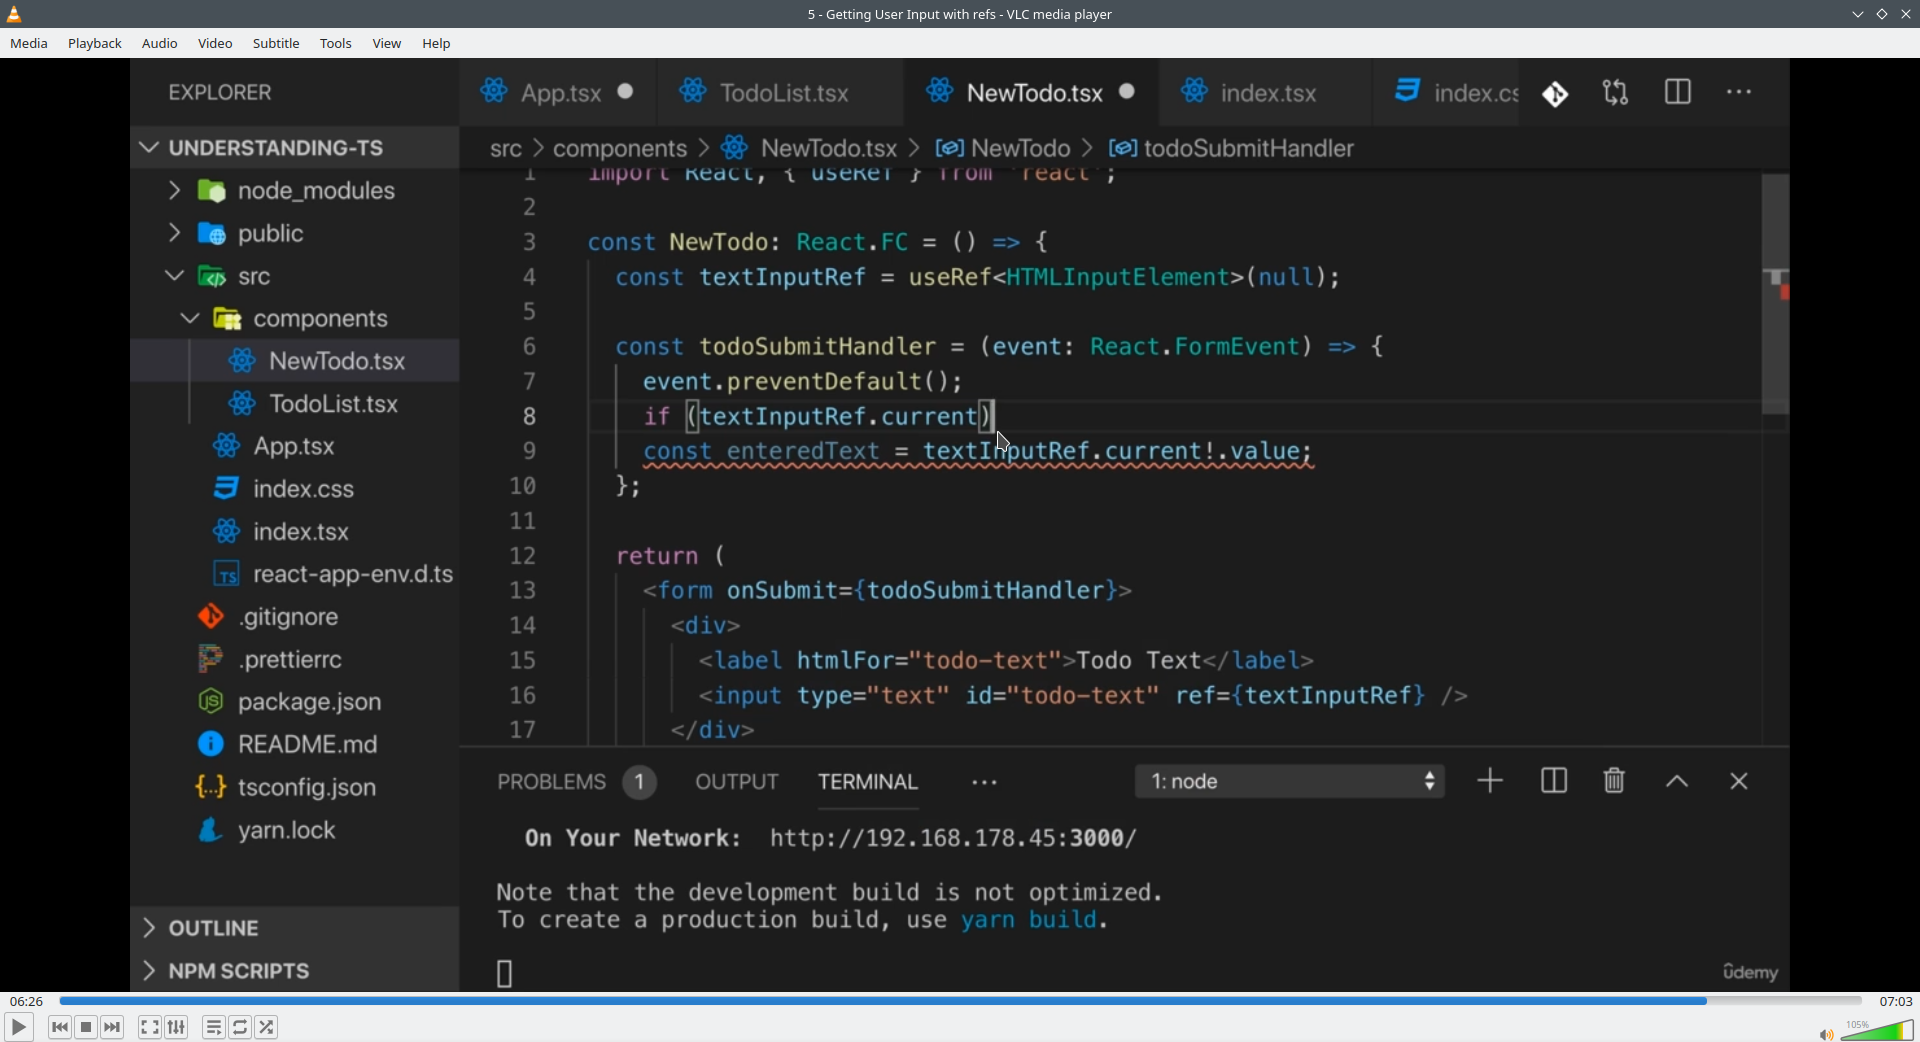Image resolution: width=1920 pixels, height=1042 pixels.
Task: Adjust the volume slider
Action: point(1877,1030)
